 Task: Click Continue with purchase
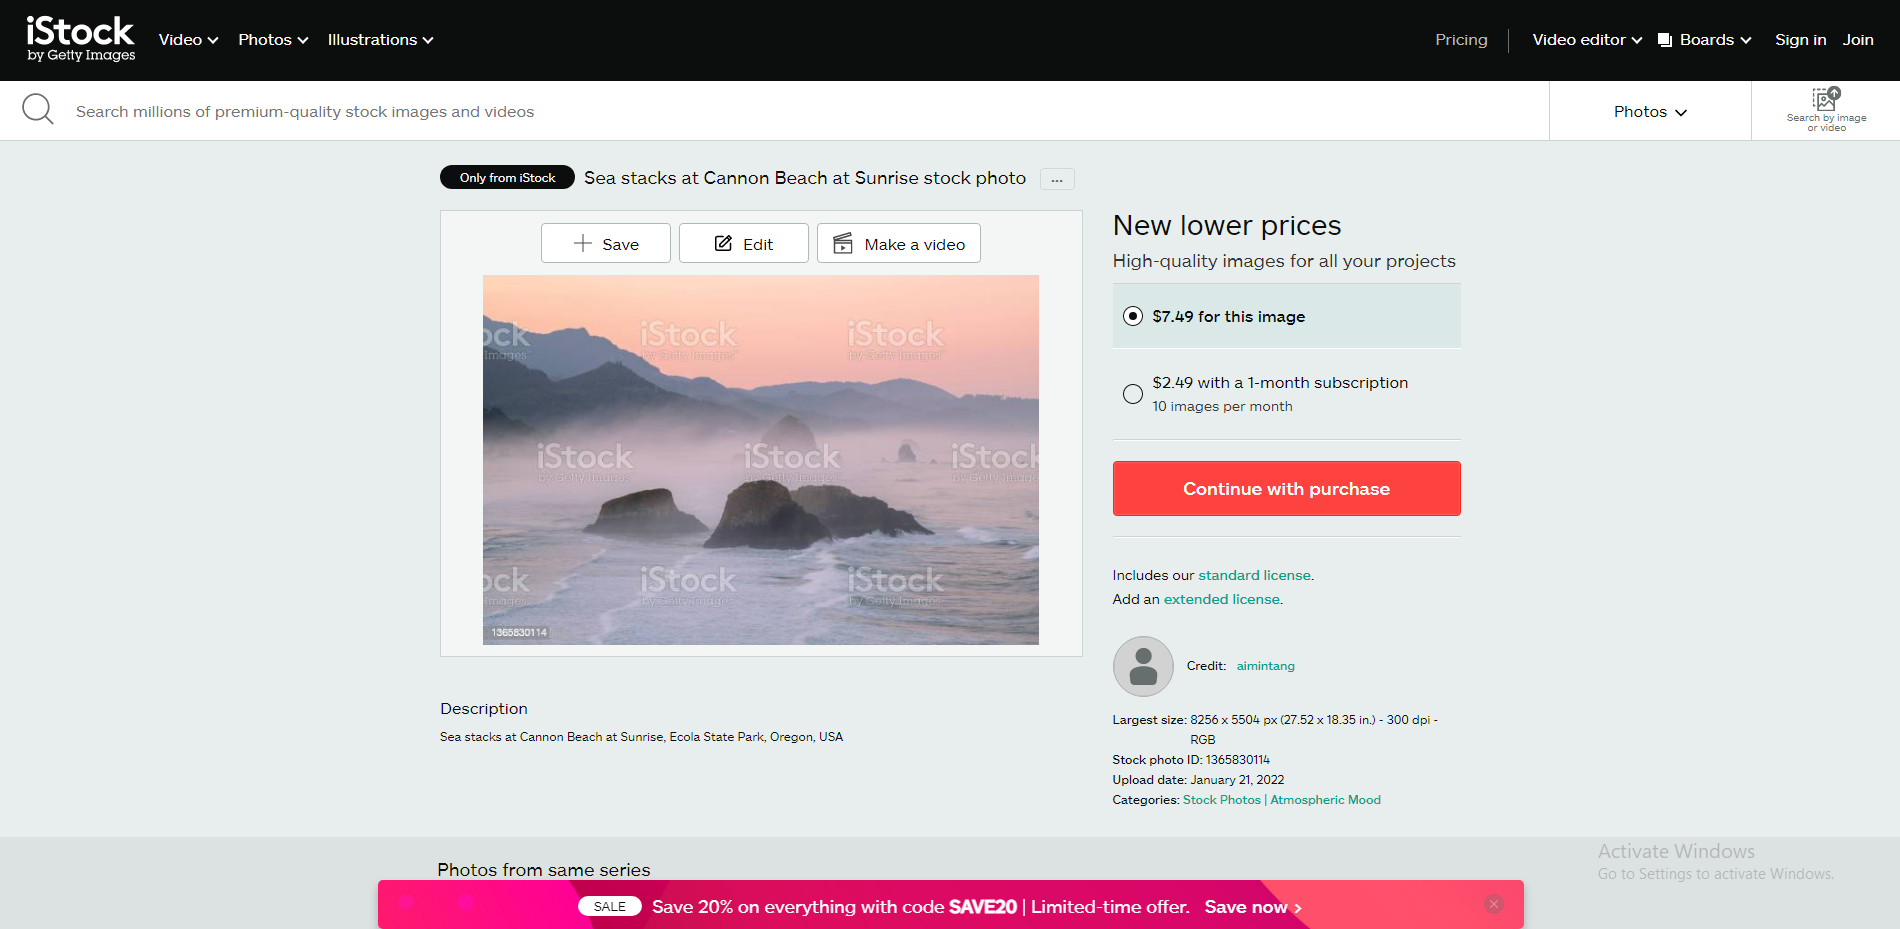(1286, 488)
